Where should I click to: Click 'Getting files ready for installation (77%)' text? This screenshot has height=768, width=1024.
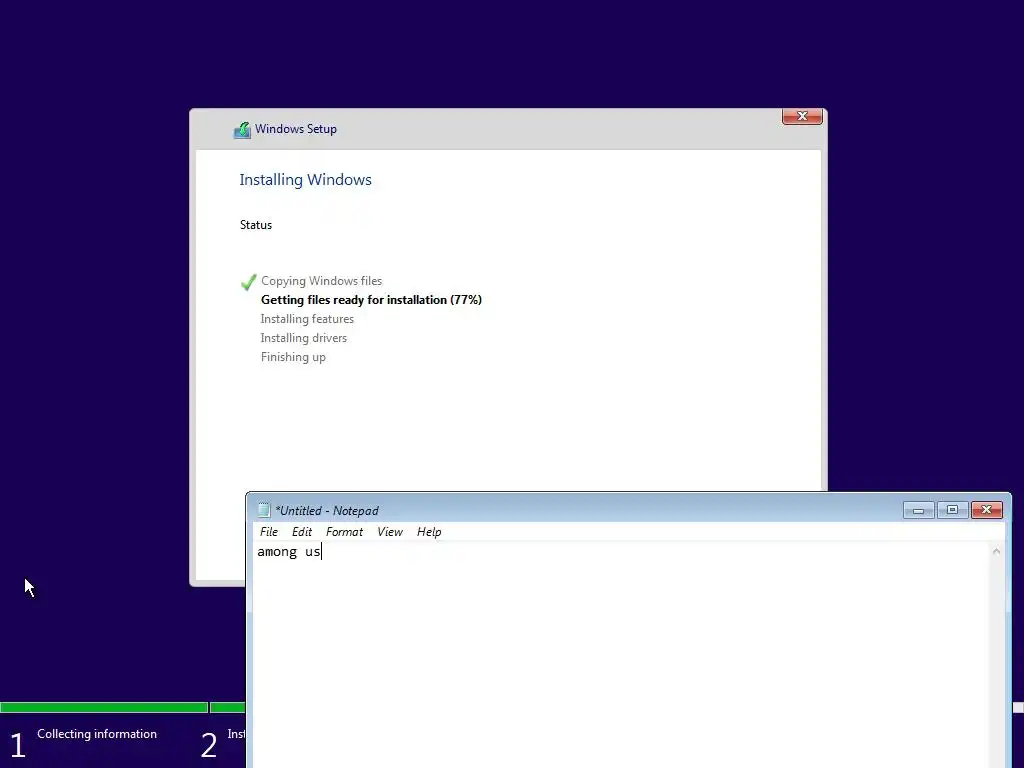(x=371, y=300)
